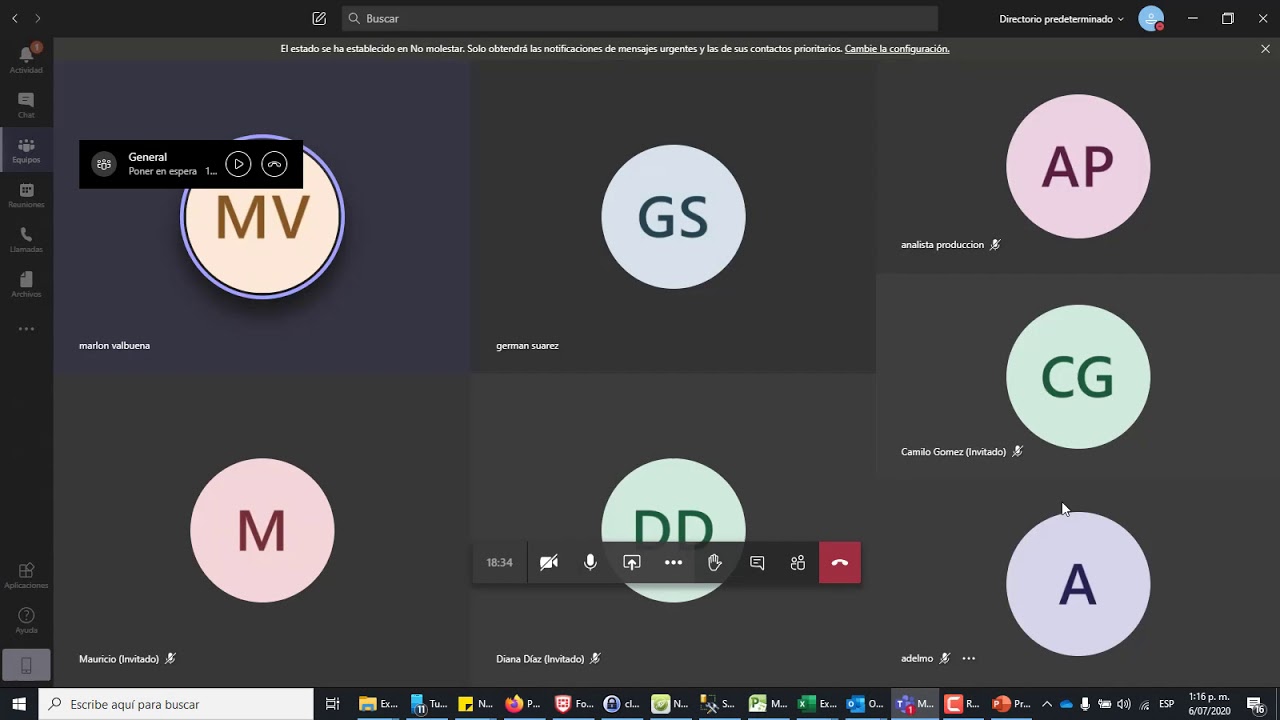1280x720 pixels.
Task: Click in the Buscar search box
Action: tap(640, 18)
